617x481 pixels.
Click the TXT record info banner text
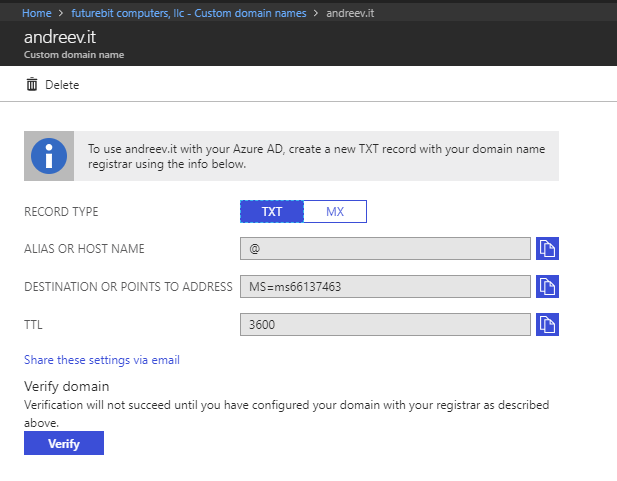tap(316, 156)
